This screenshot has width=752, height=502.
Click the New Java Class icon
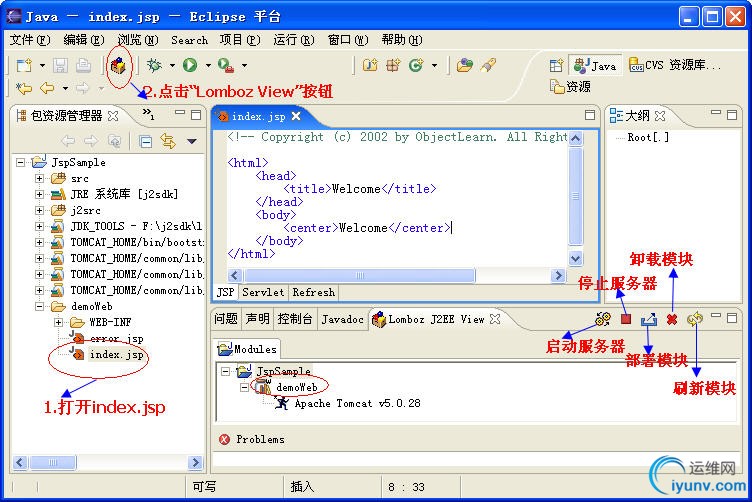click(416, 65)
